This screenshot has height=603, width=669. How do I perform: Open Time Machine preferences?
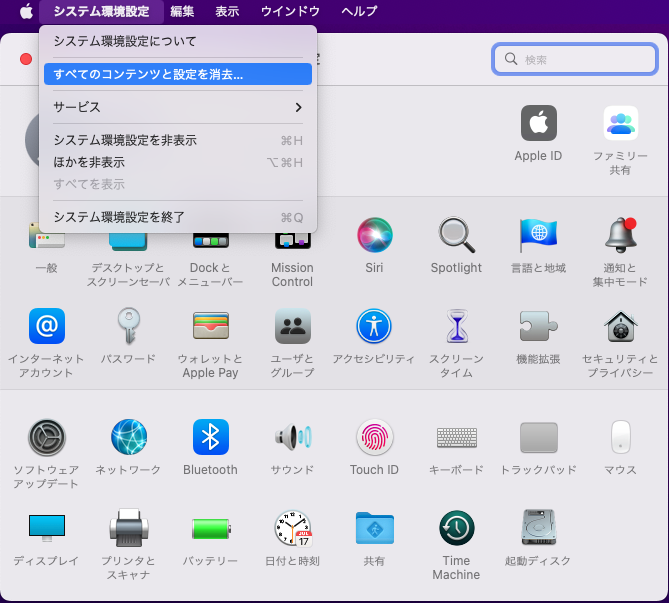click(456, 528)
